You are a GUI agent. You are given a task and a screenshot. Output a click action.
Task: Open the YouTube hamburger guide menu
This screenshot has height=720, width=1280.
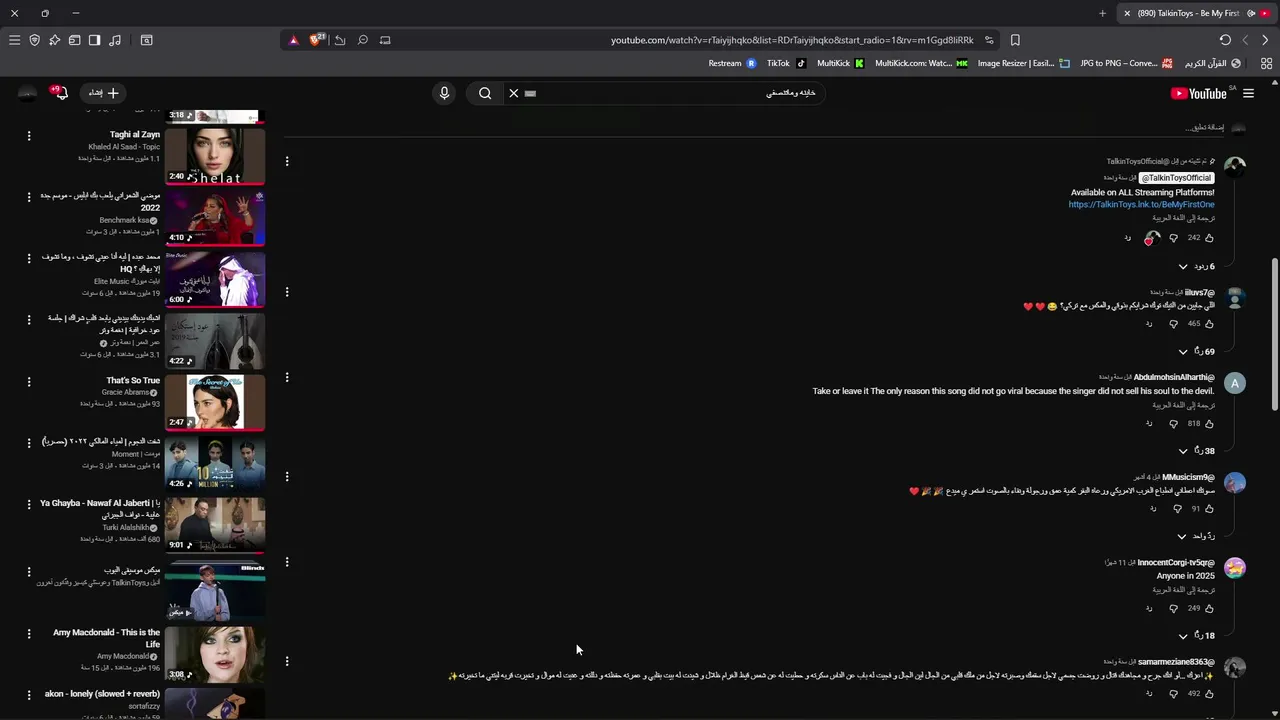pos(1248,93)
